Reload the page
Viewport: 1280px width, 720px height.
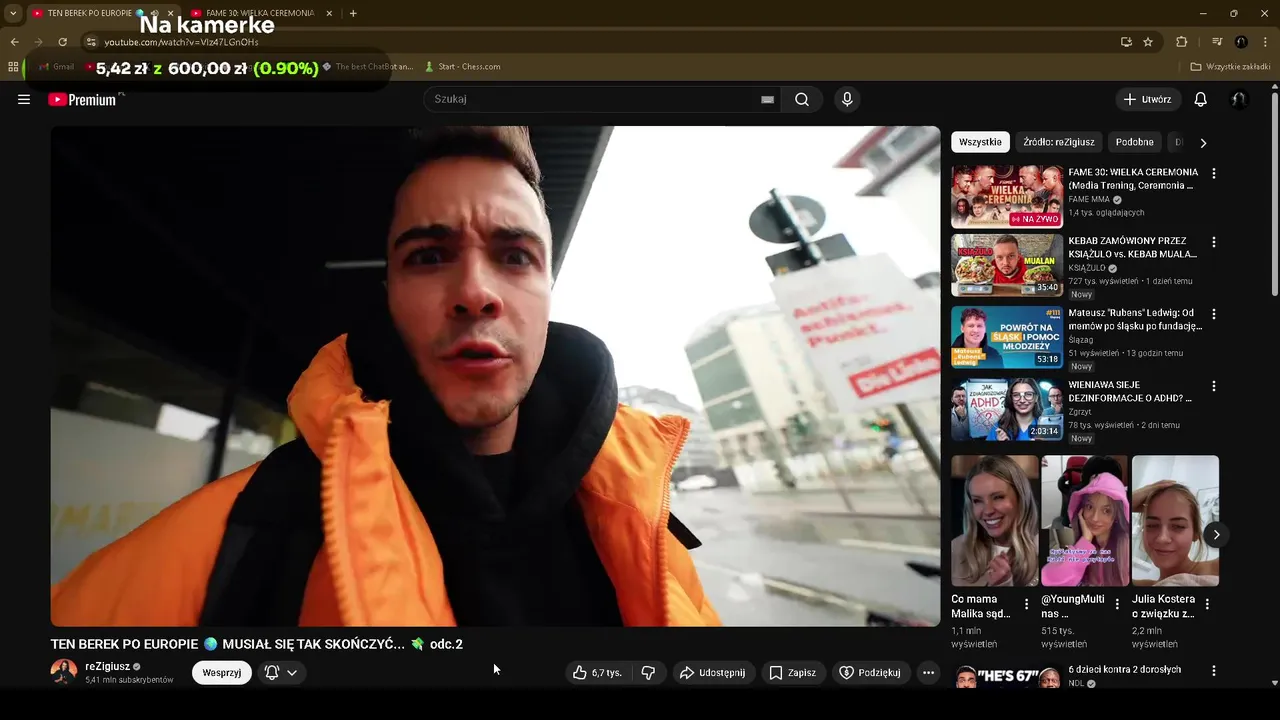click(62, 42)
